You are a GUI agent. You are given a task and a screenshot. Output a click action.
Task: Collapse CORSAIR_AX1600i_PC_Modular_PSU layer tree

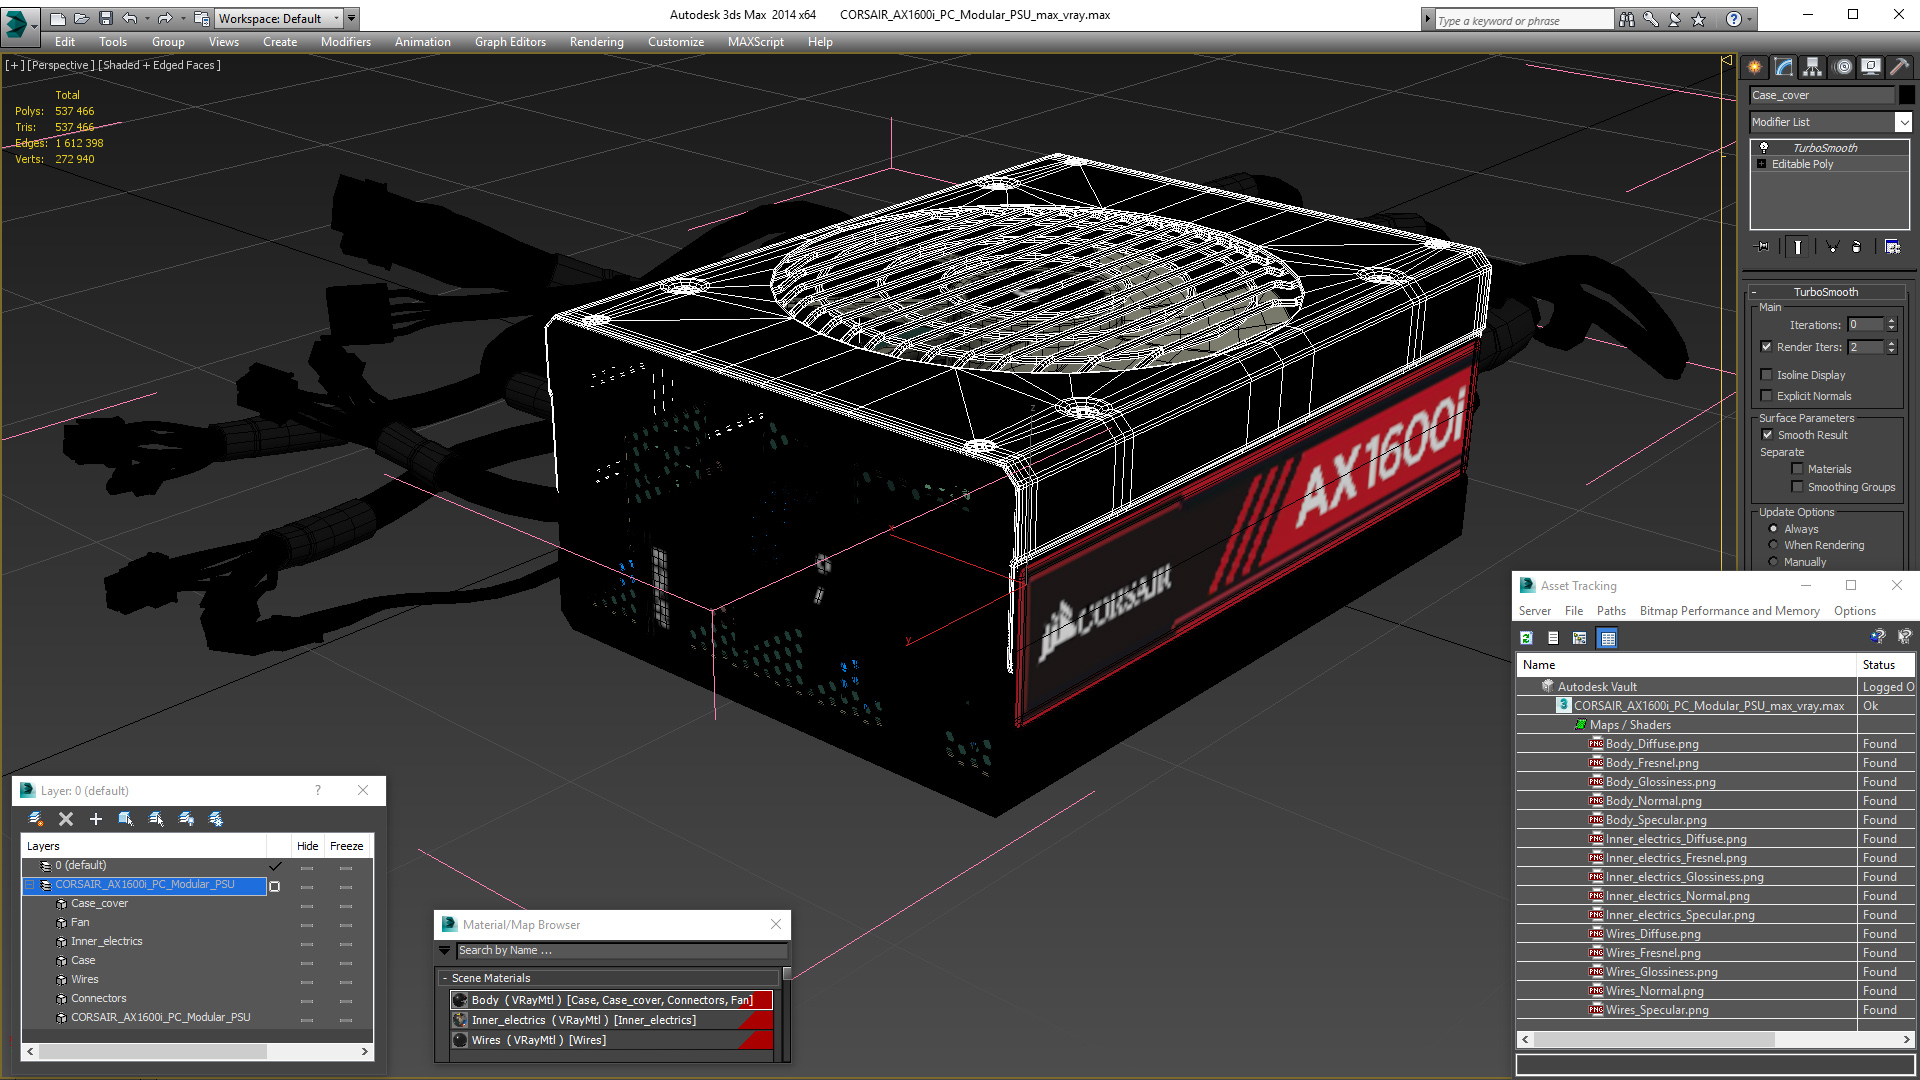click(x=30, y=885)
